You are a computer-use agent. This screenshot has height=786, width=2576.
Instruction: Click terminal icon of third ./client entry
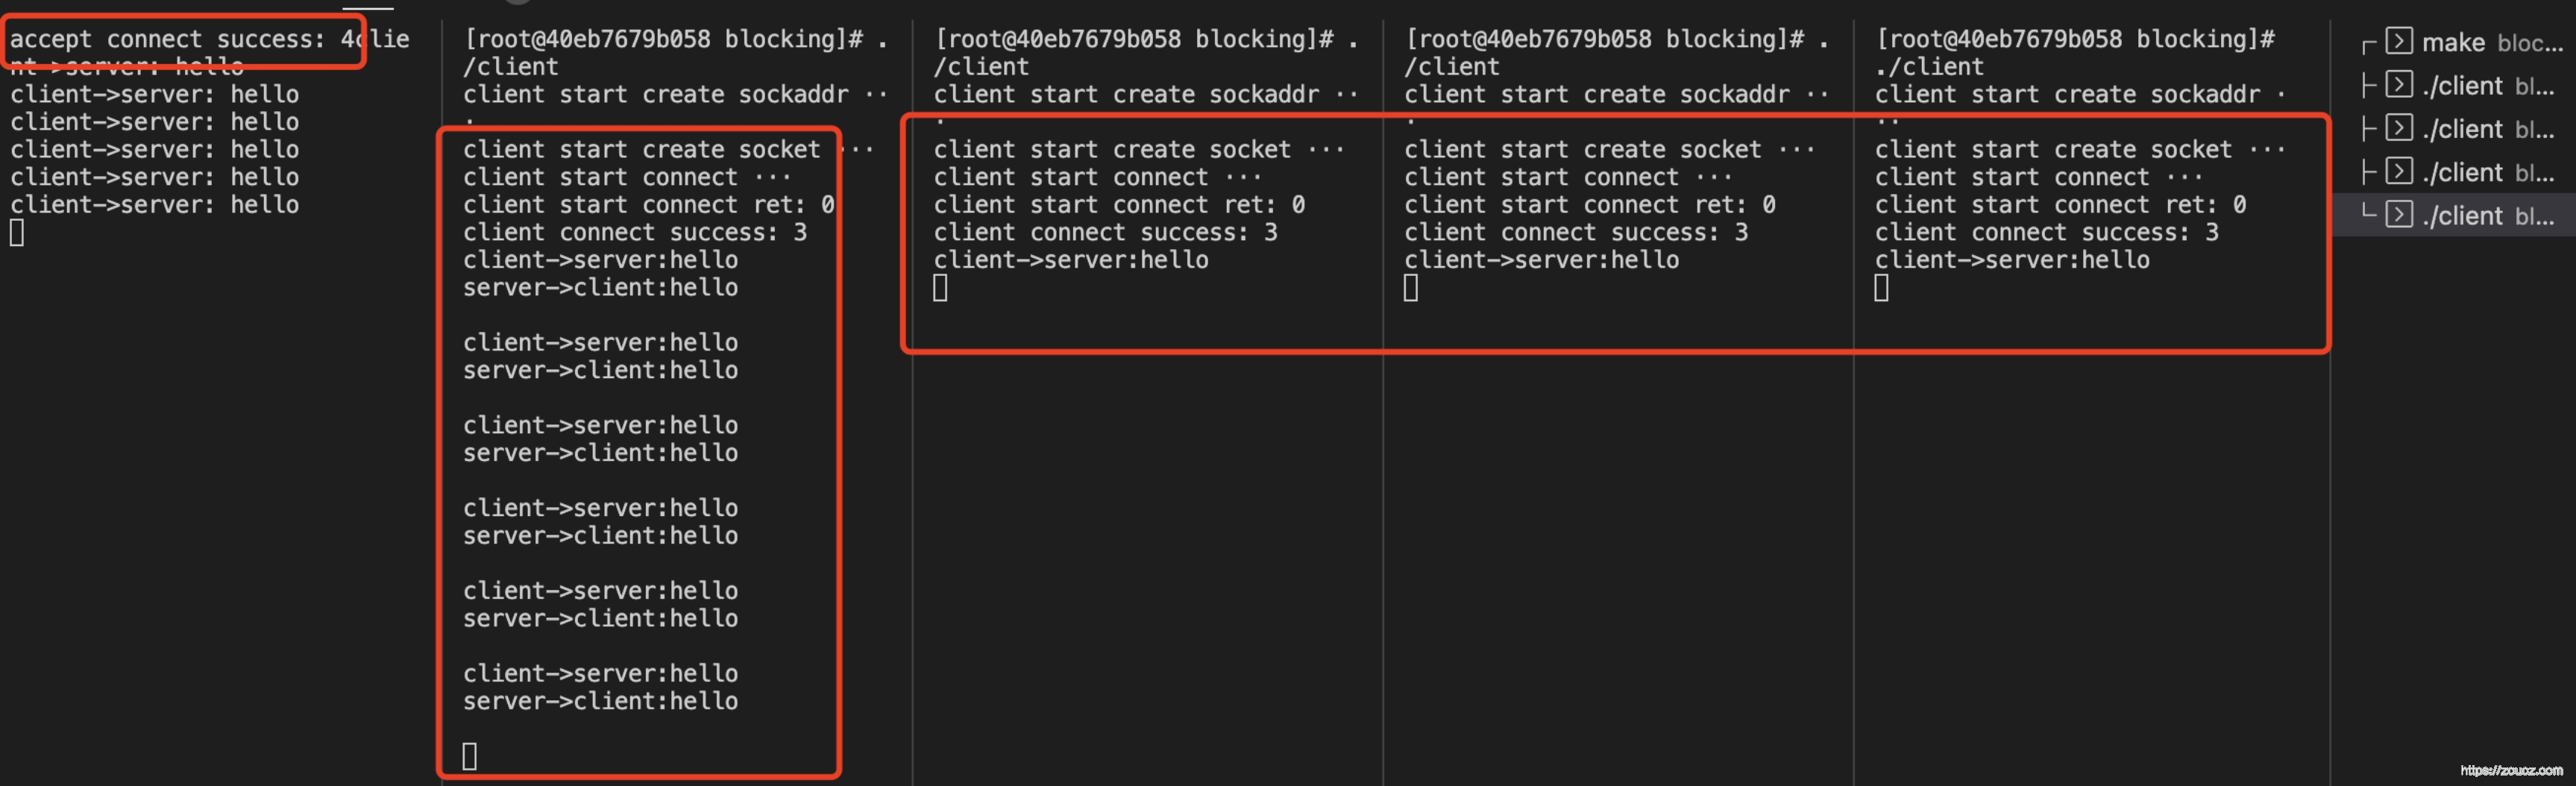coord(2398,171)
